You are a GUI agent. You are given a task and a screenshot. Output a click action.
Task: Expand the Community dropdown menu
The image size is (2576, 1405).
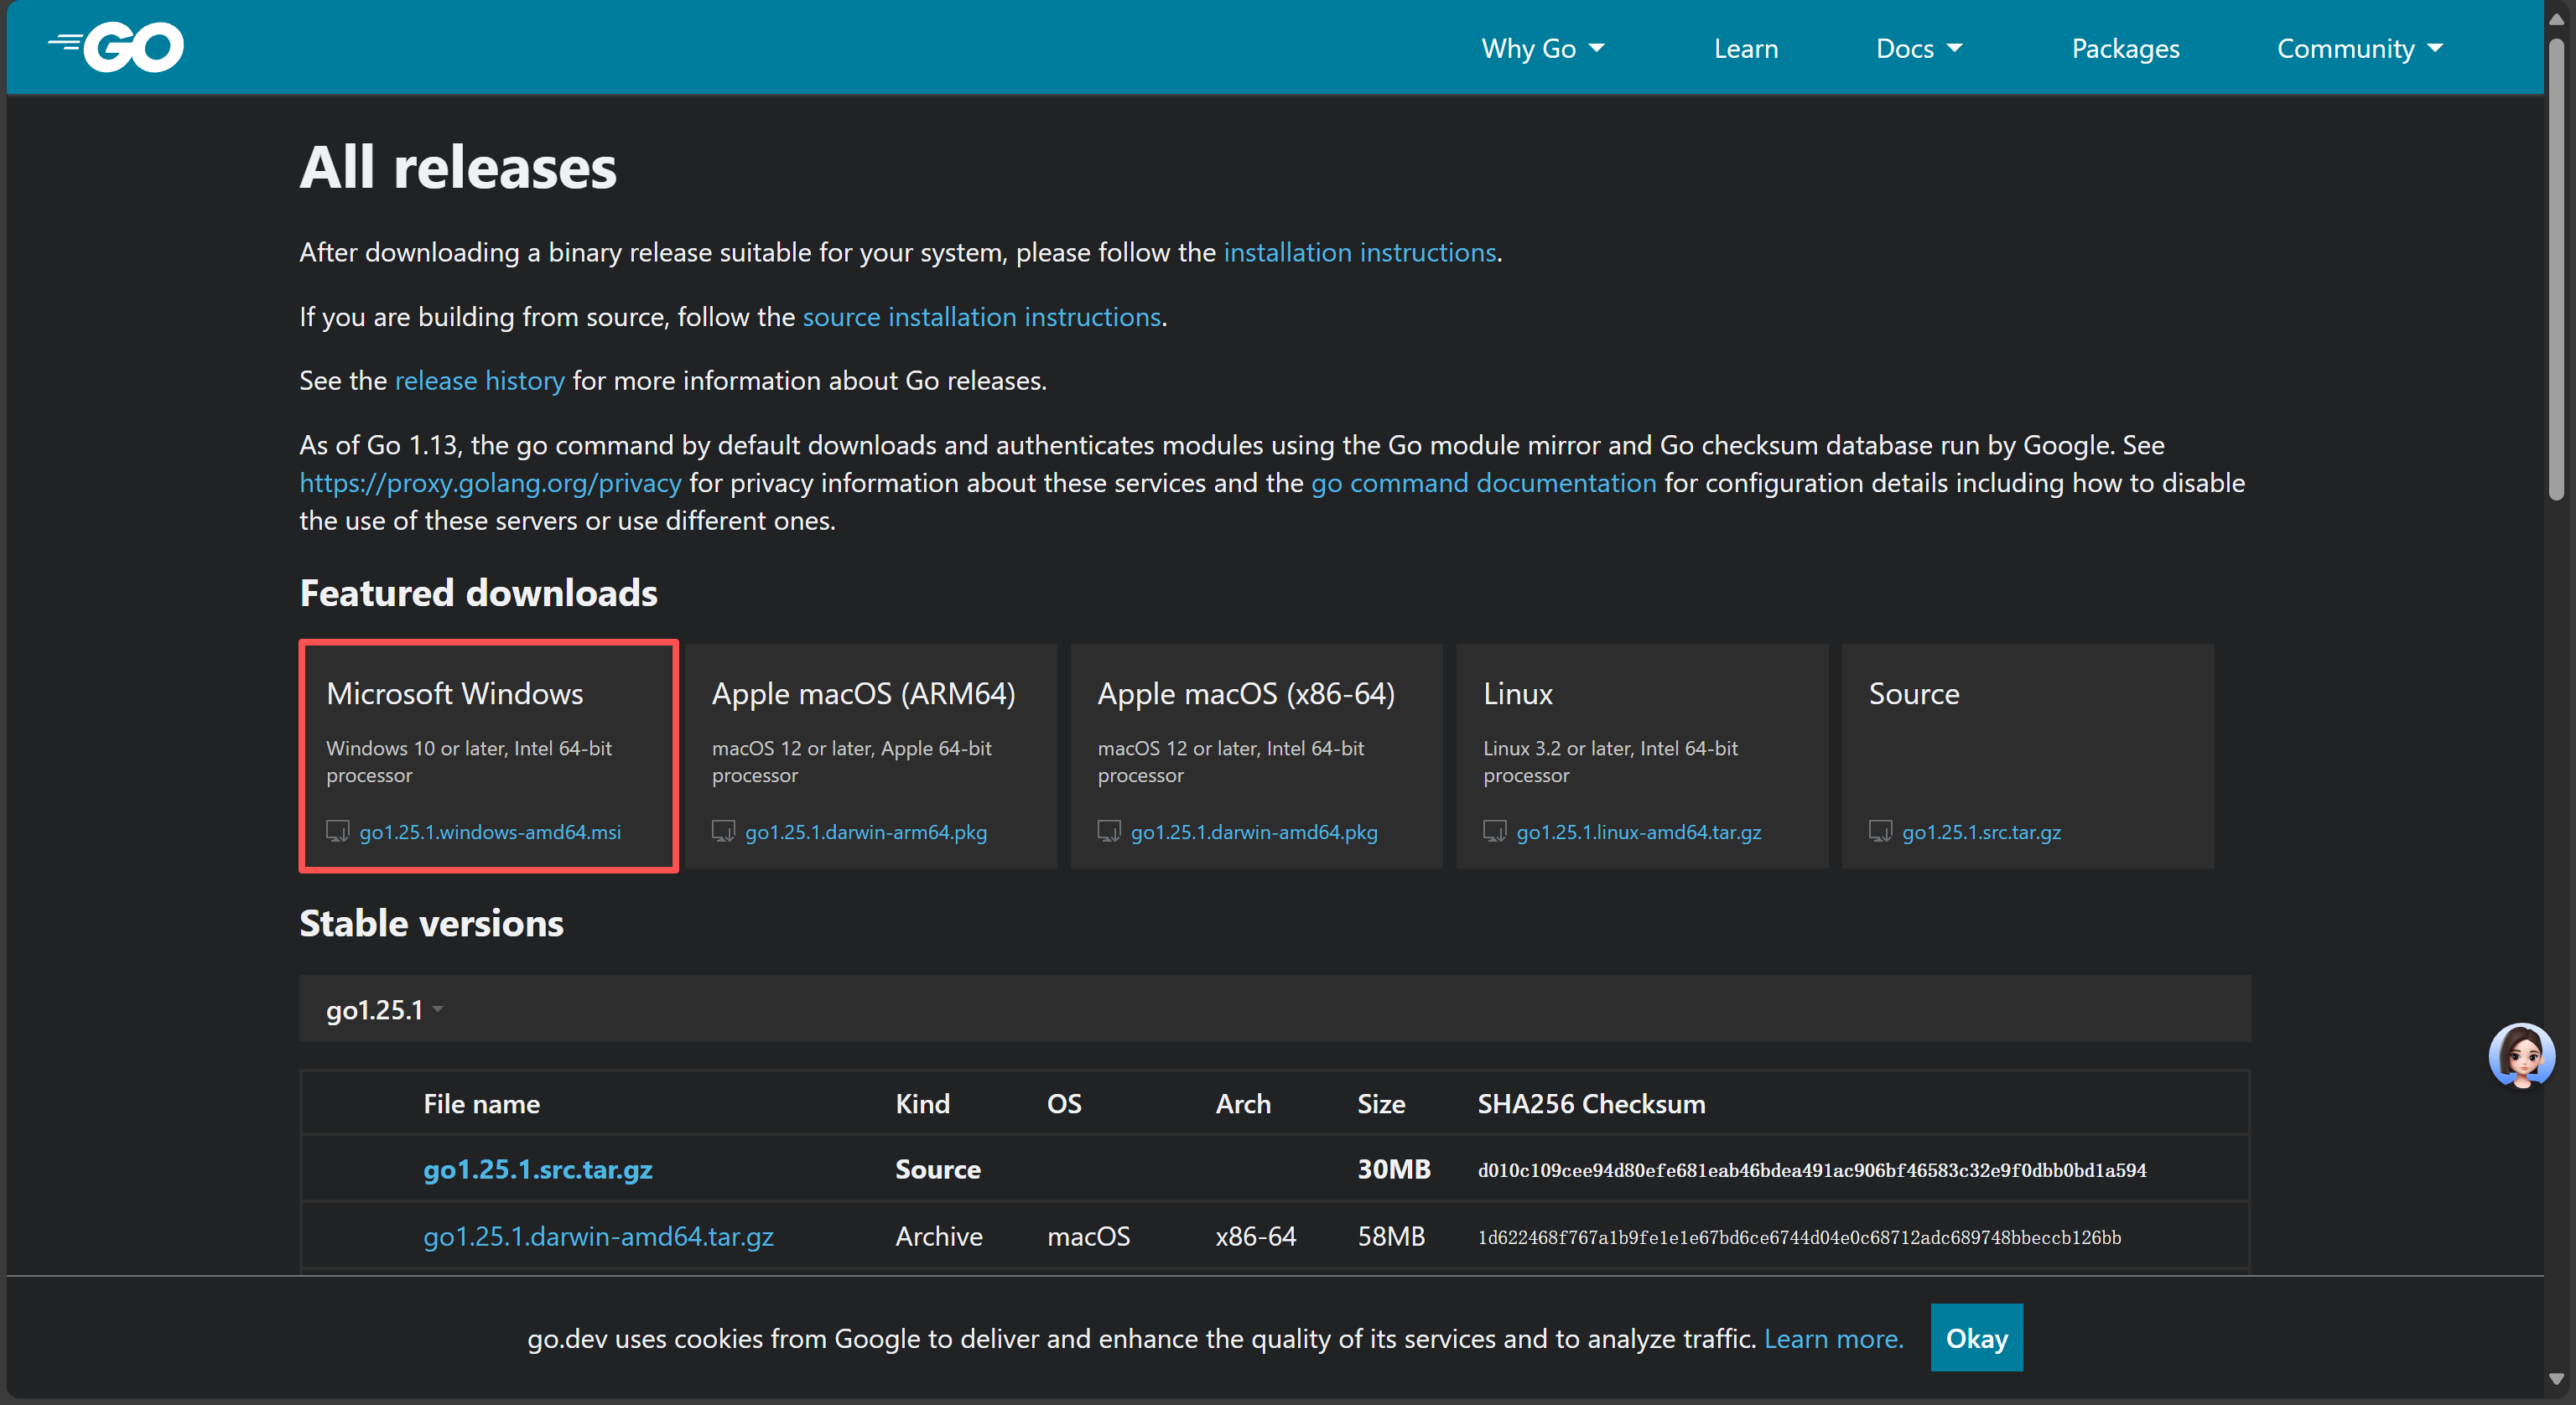(x=2360, y=48)
